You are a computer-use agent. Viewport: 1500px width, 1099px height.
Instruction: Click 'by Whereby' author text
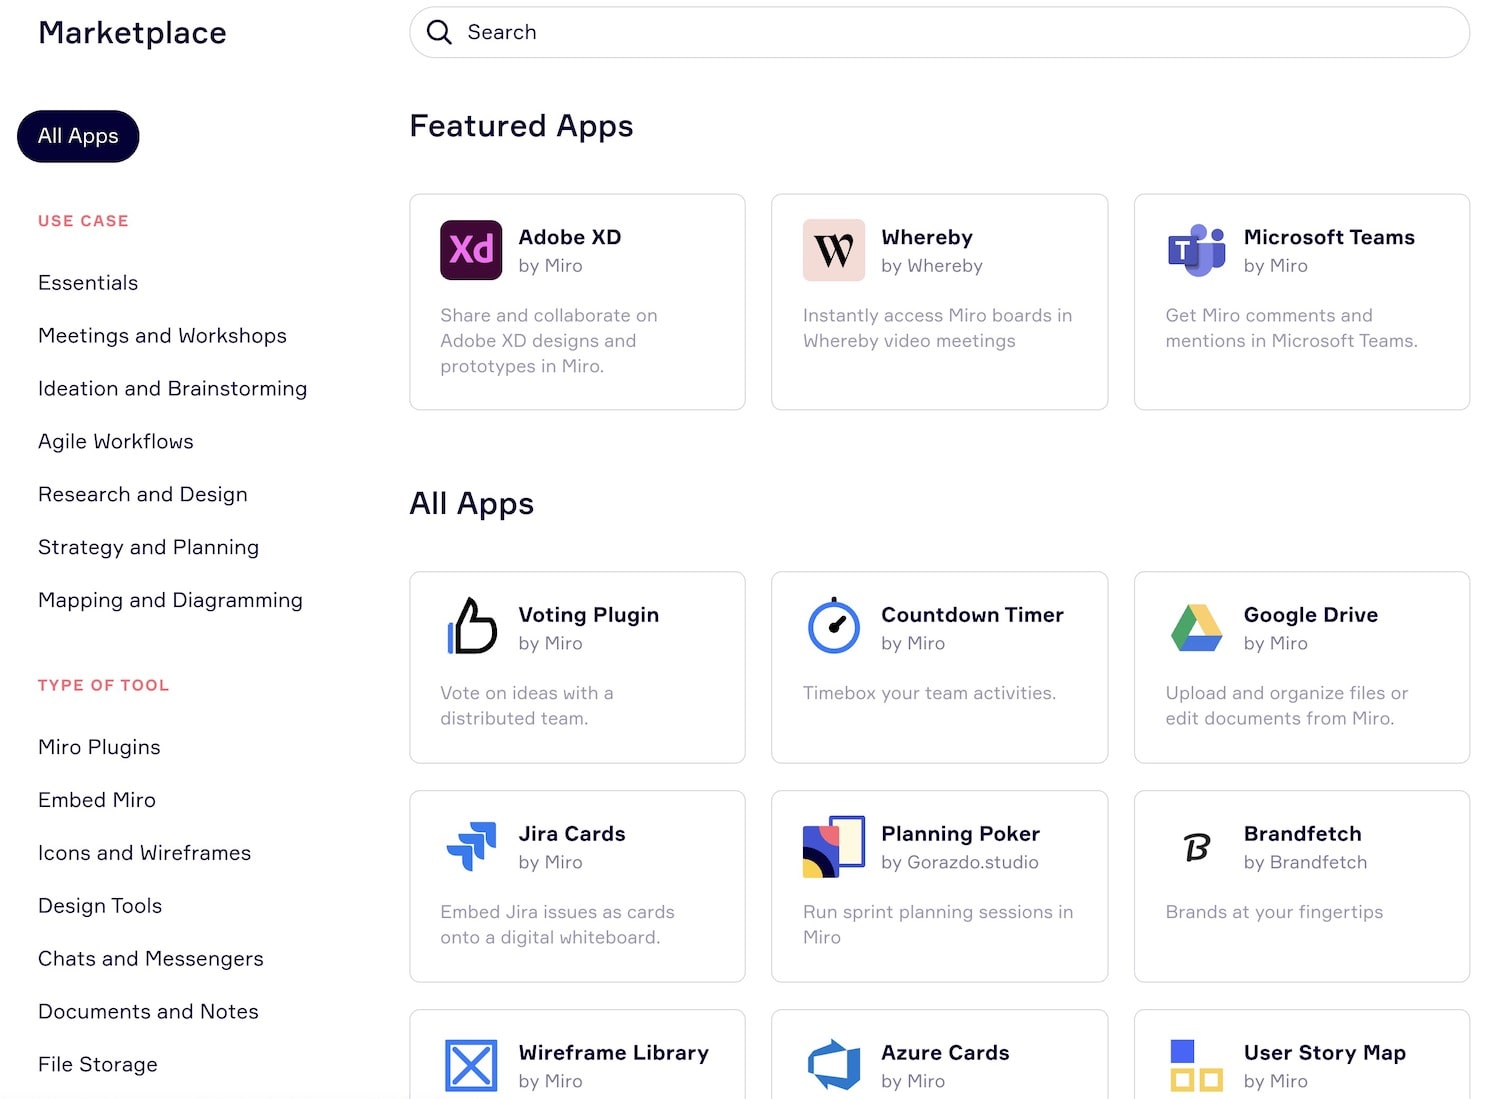pos(932,266)
